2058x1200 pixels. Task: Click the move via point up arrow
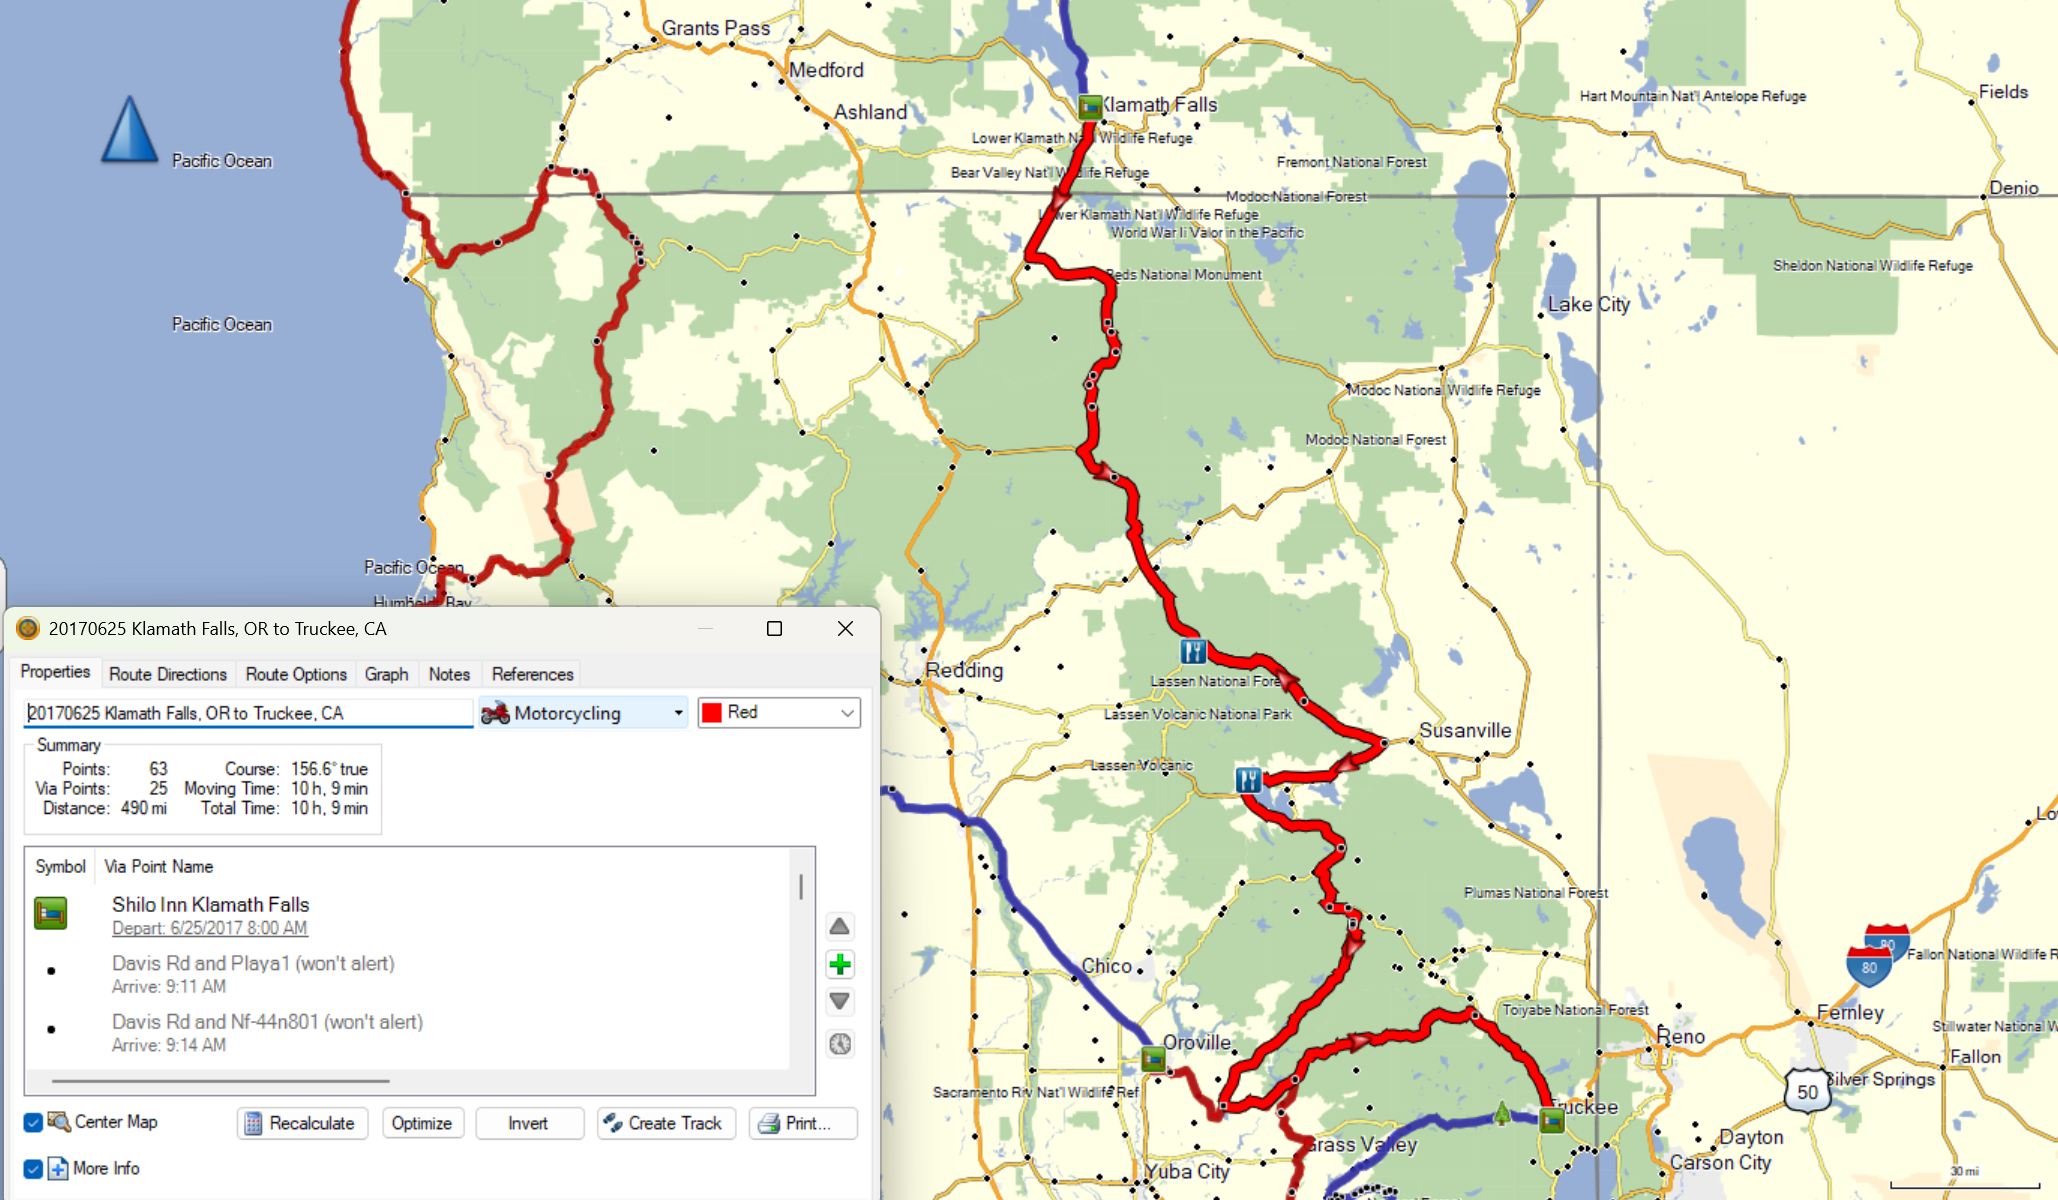click(x=840, y=926)
